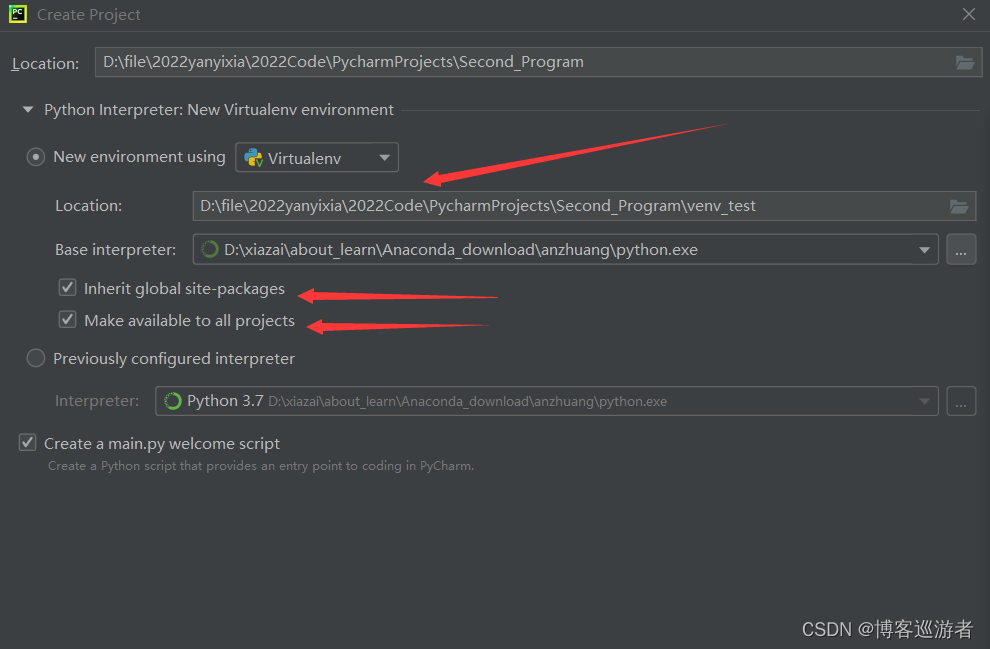The height and width of the screenshot is (649, 990).
Task: Uncheck Make available to all projects
Action: click(x=68, y=319)
